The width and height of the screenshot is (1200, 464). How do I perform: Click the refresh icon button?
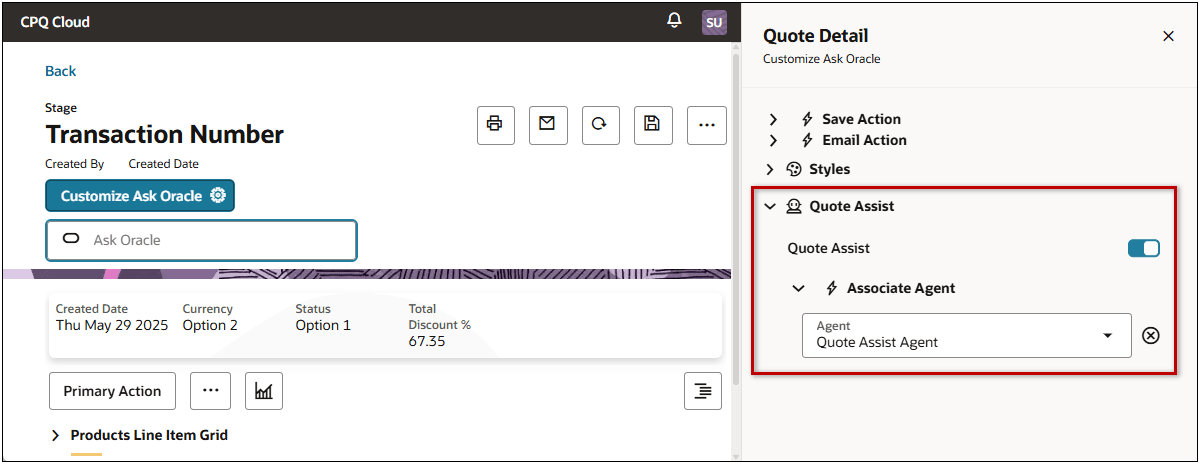(x=599, y=124)
